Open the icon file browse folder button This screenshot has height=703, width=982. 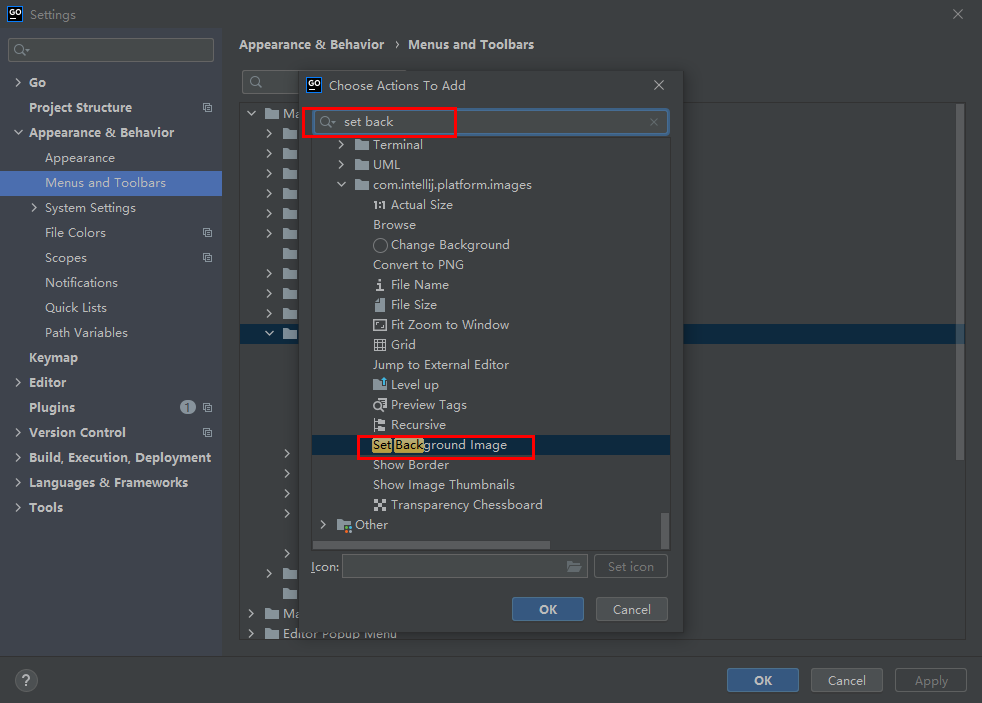pos(574,567)
